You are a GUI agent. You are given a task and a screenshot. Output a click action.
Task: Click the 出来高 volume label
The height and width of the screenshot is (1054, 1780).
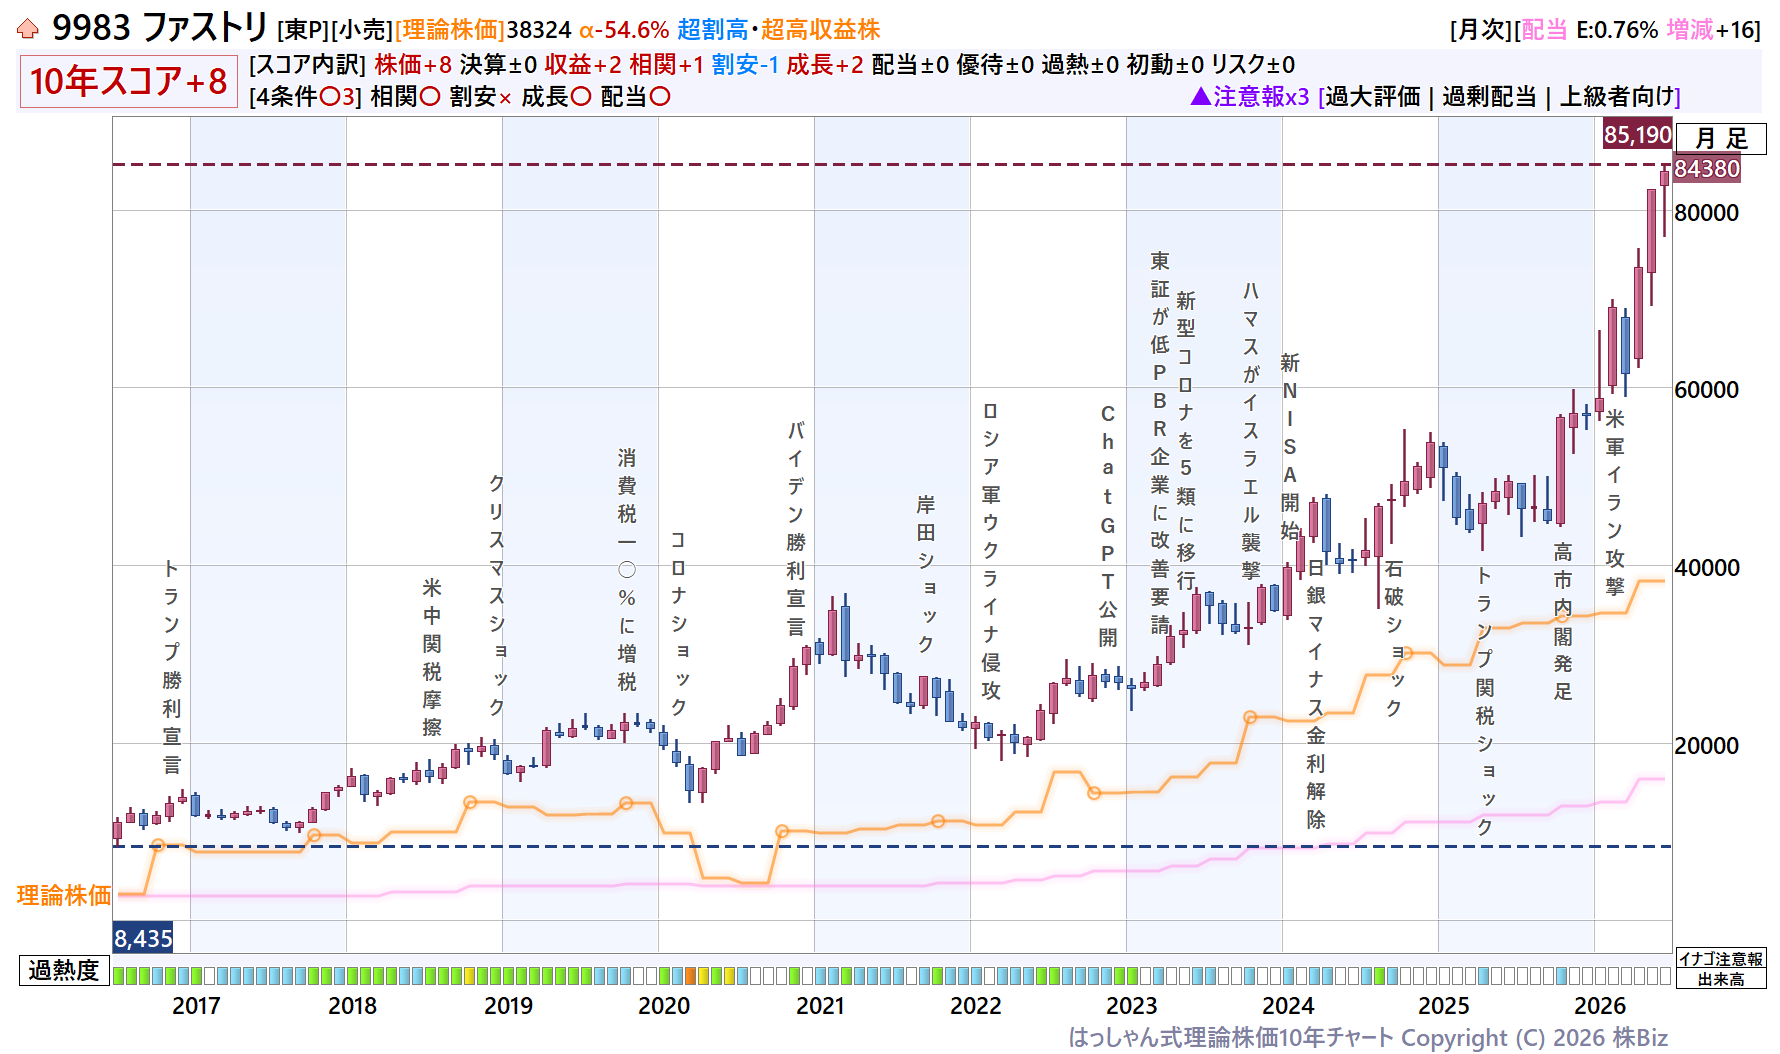1721,980
